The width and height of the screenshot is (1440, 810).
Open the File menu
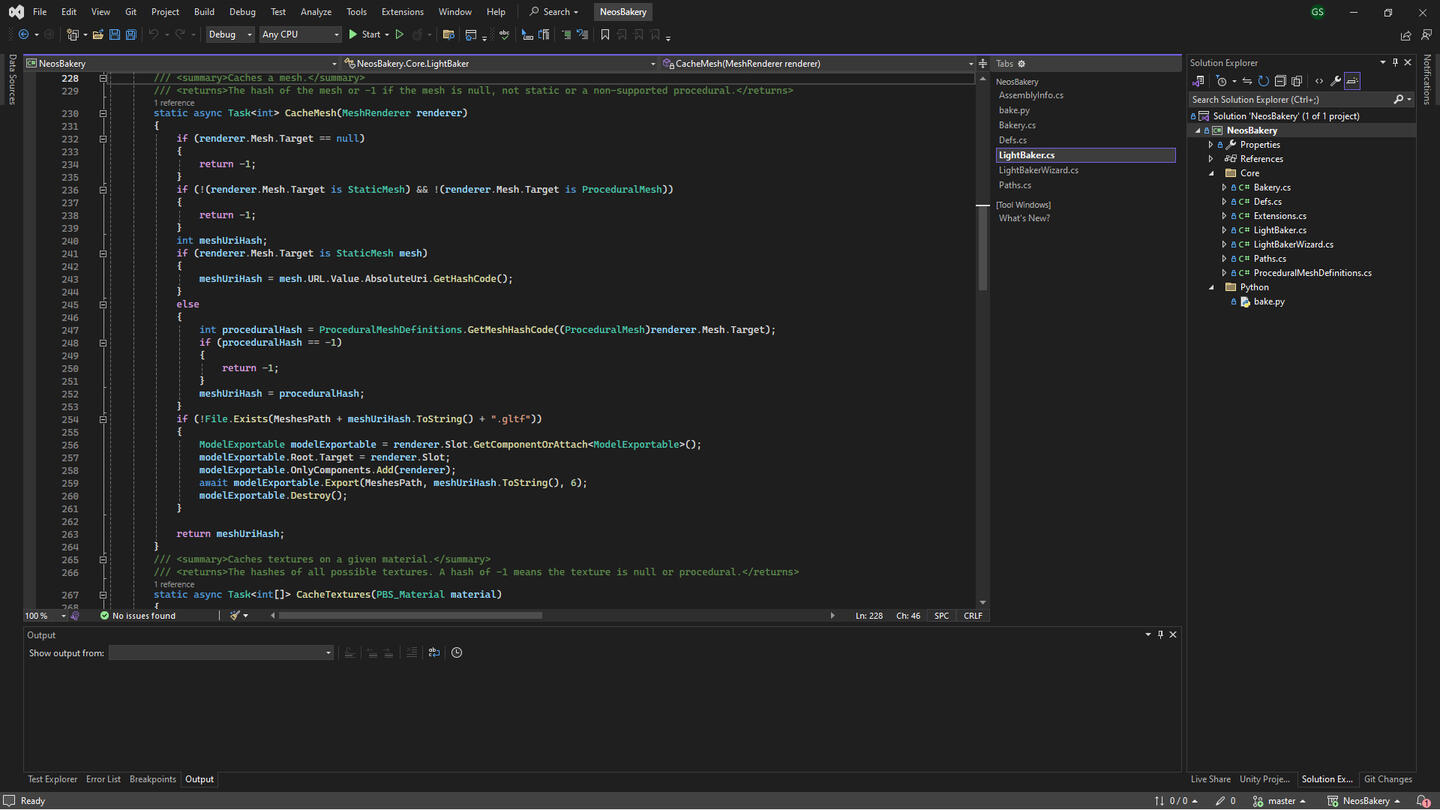click(39, 12)
